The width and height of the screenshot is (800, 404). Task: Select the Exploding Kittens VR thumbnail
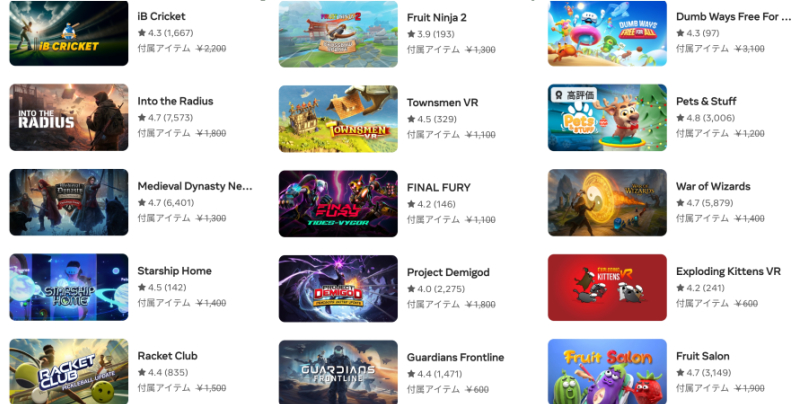(607, 287)
